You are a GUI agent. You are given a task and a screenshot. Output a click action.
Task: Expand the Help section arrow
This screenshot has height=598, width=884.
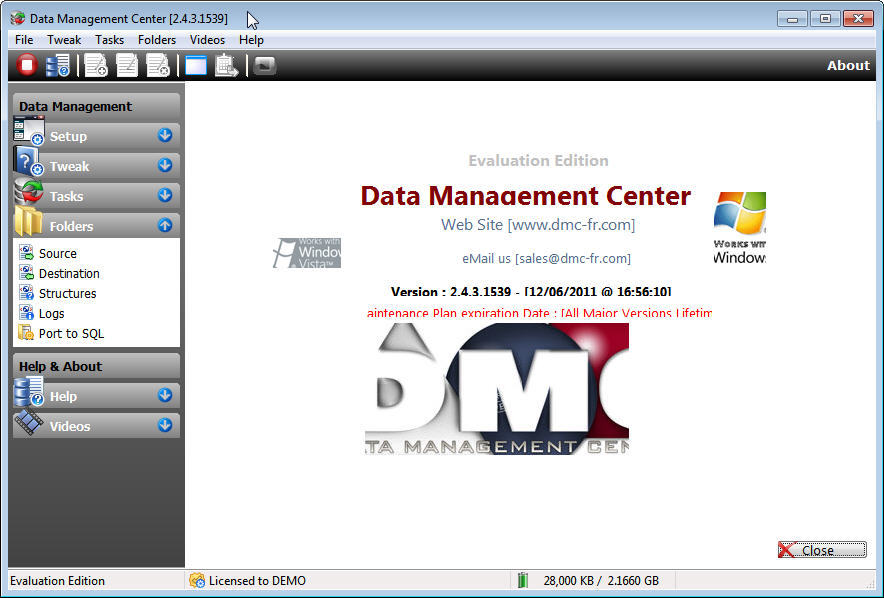[x=165, y=395]
